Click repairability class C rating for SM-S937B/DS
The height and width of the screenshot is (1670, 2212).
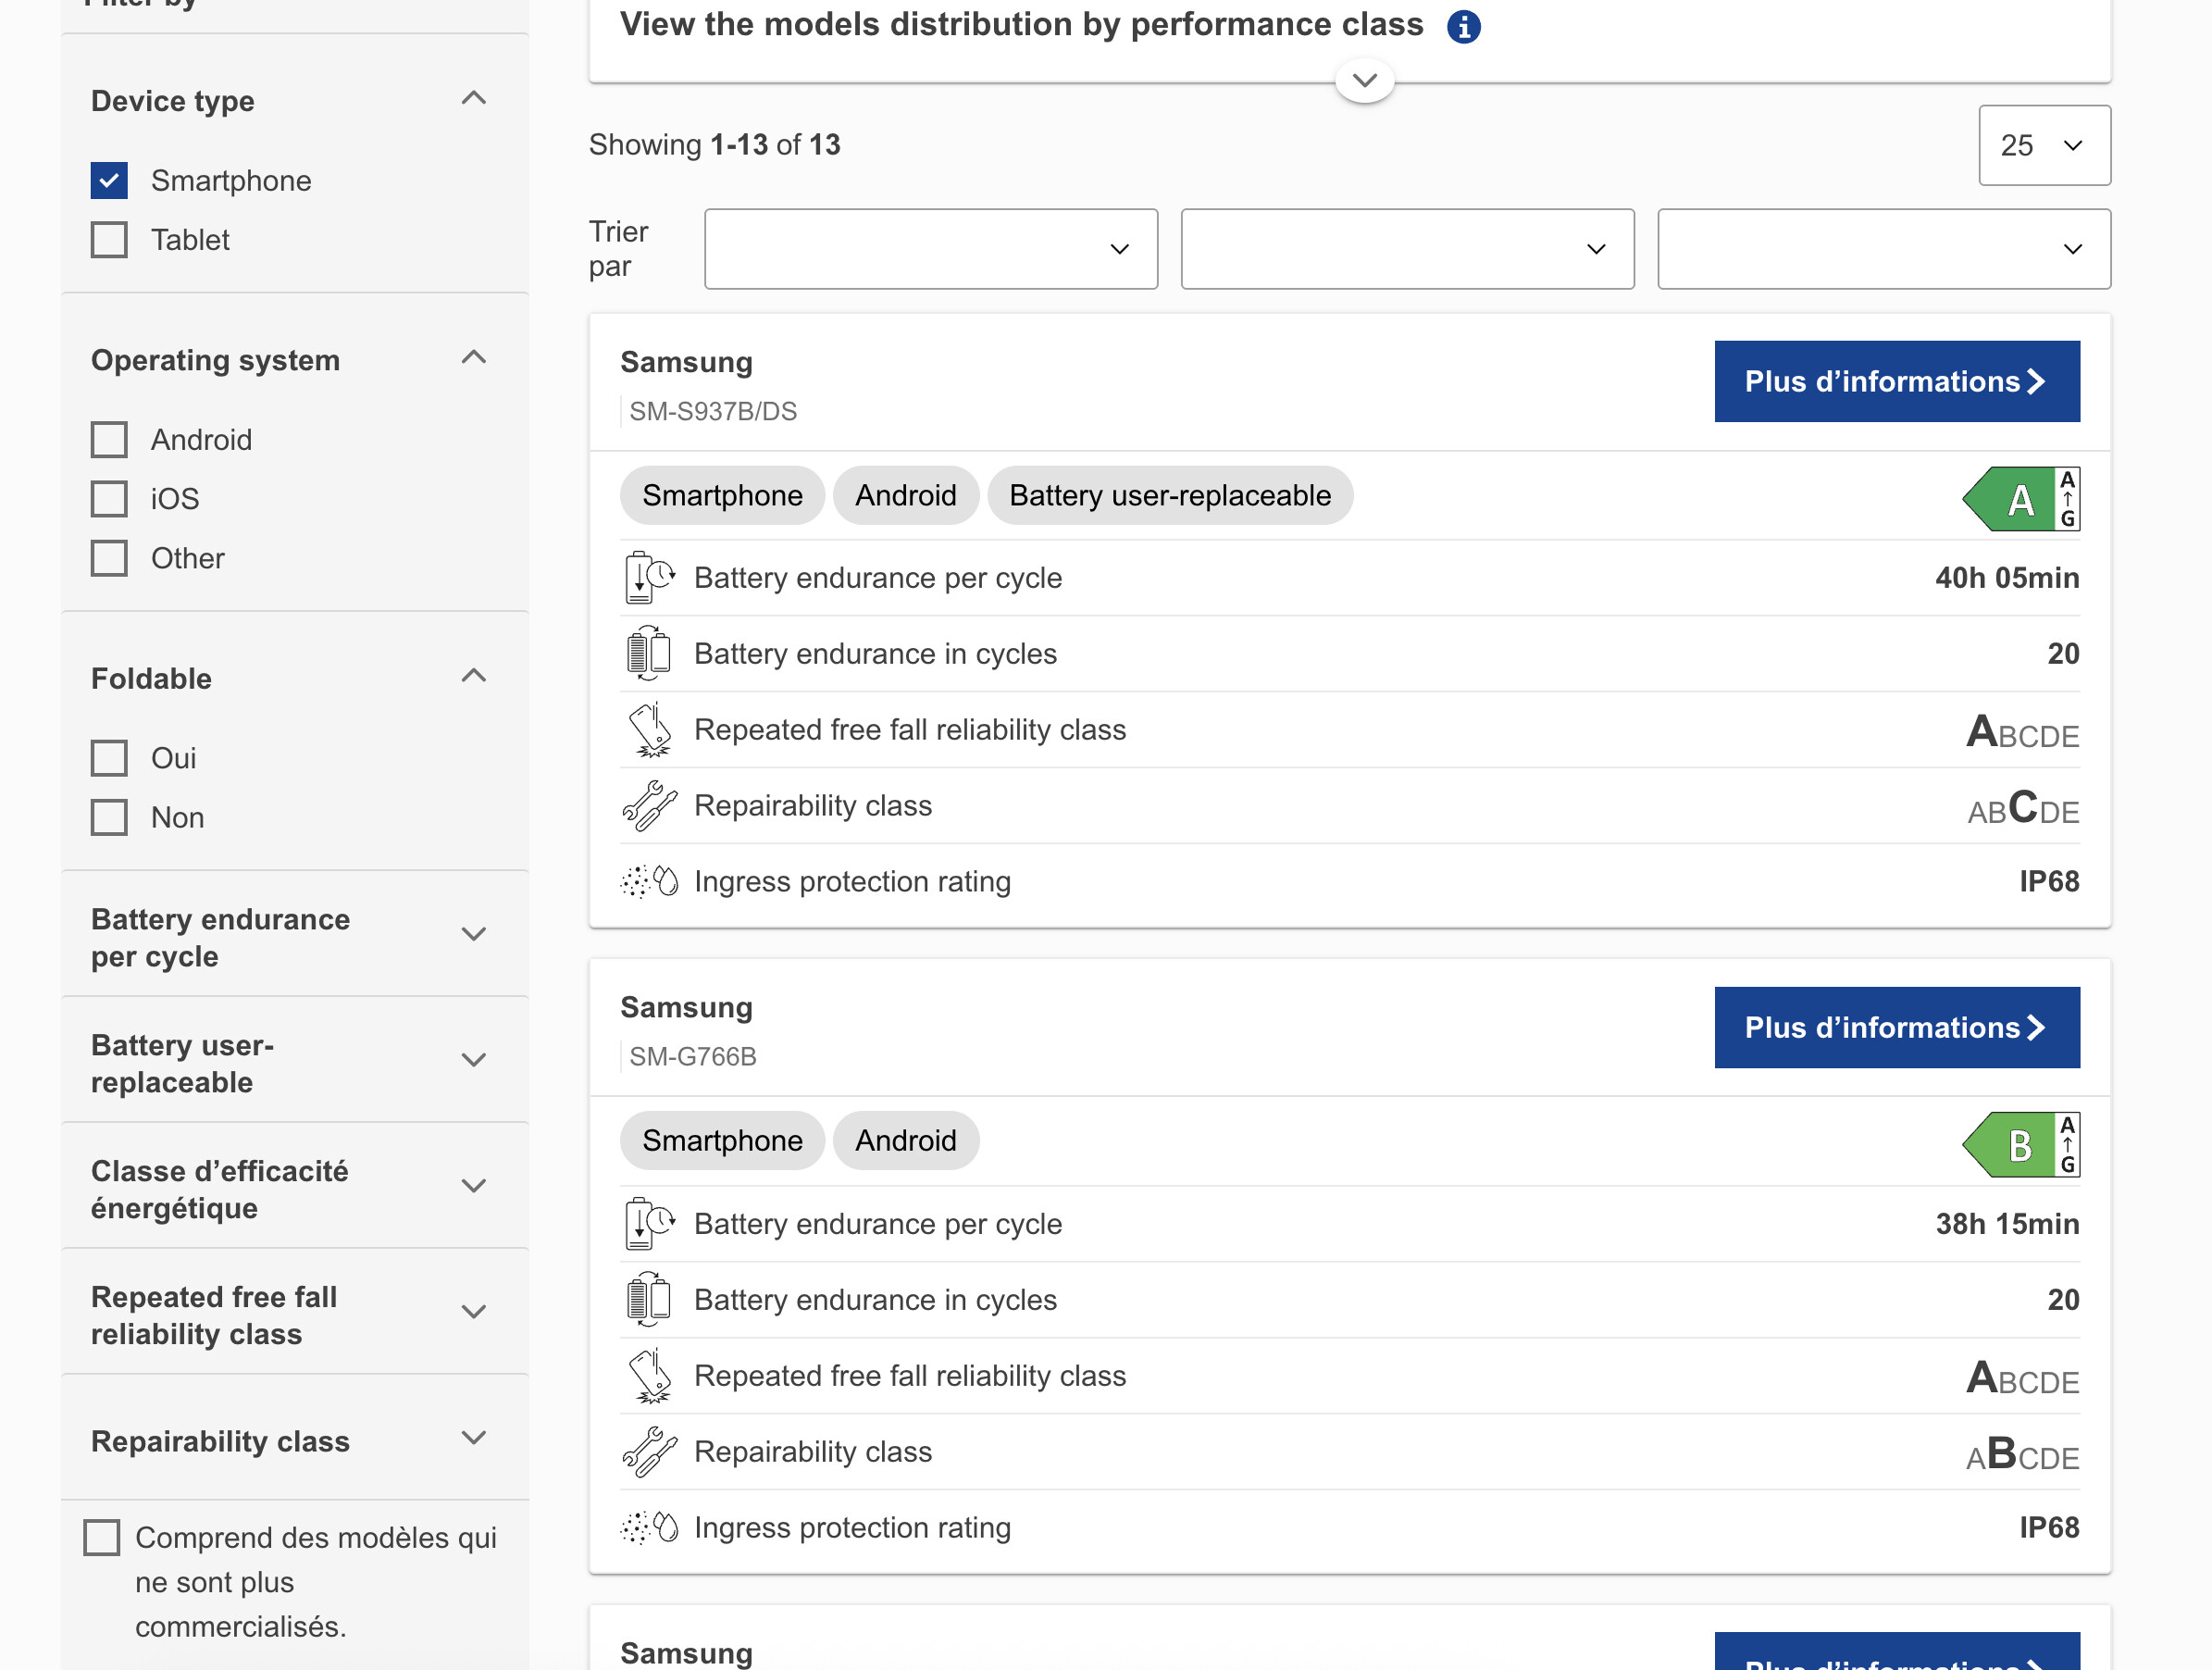[2023, 807]
